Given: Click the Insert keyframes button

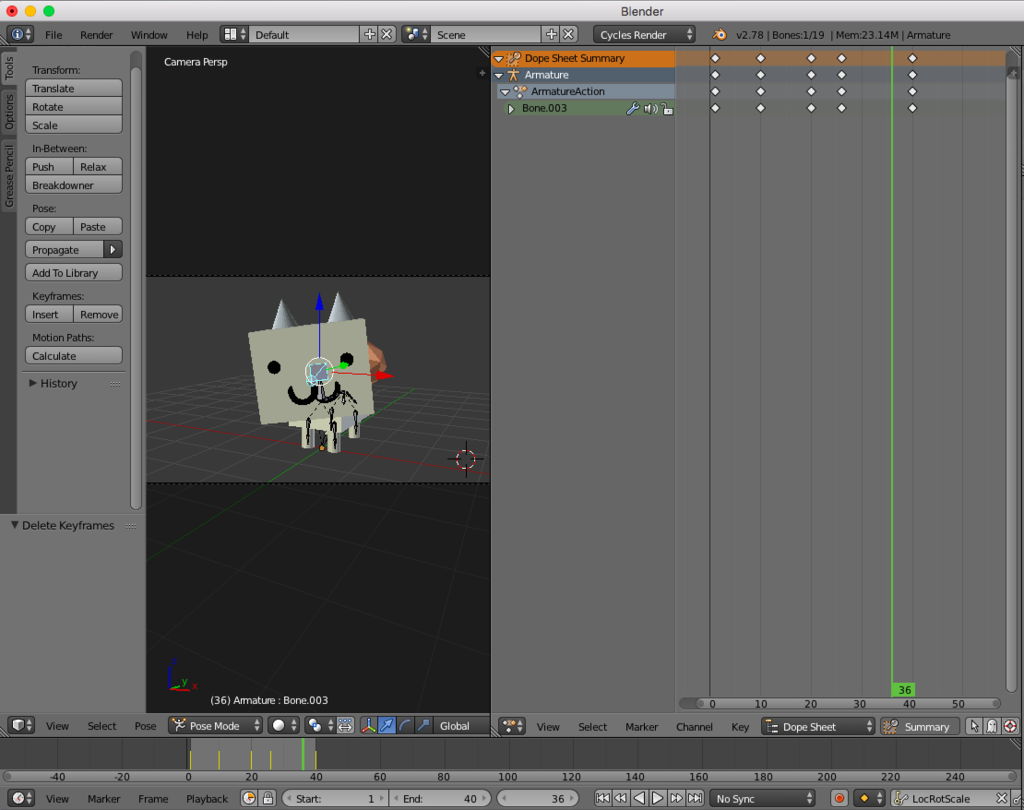Looking at the screenshot, I should pos(50,314).
